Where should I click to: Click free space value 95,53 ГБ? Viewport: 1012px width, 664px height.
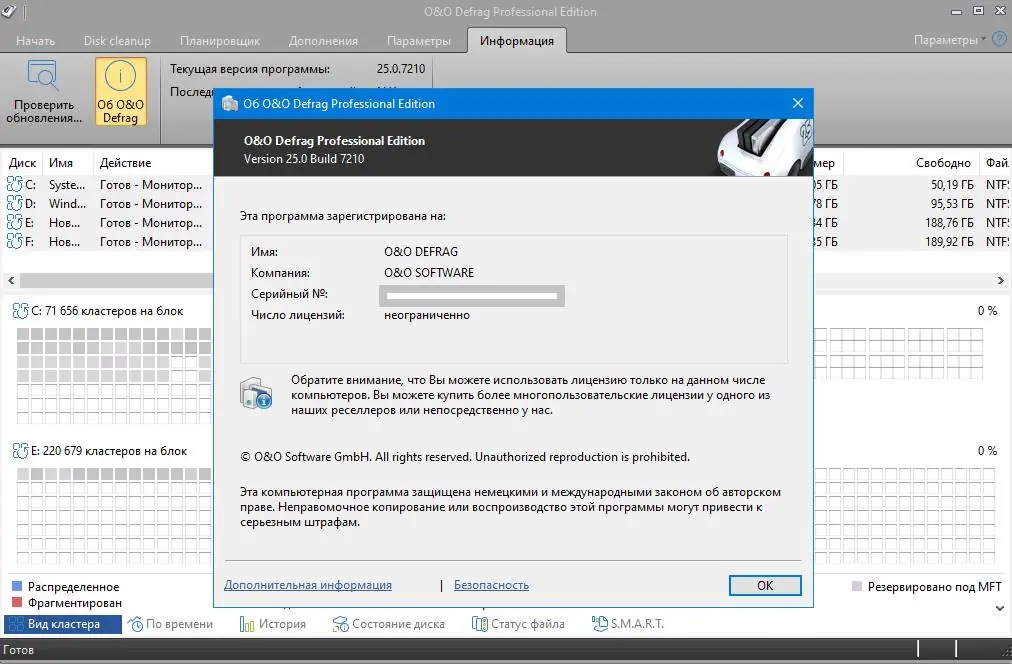pos(952,204)
